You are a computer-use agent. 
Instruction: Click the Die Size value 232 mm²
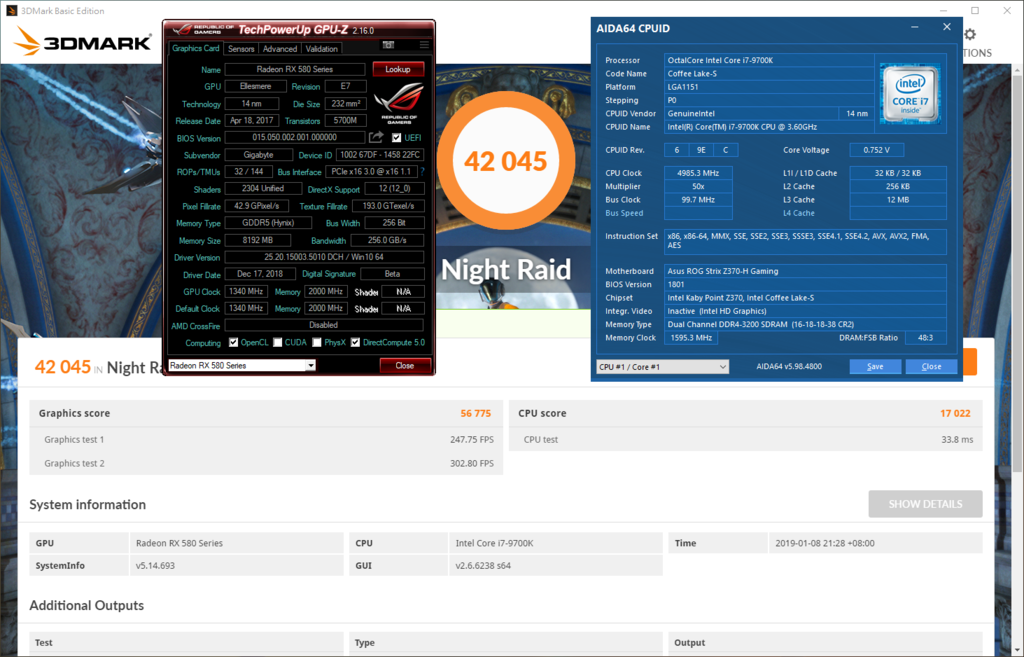click(x=345, y=104)
